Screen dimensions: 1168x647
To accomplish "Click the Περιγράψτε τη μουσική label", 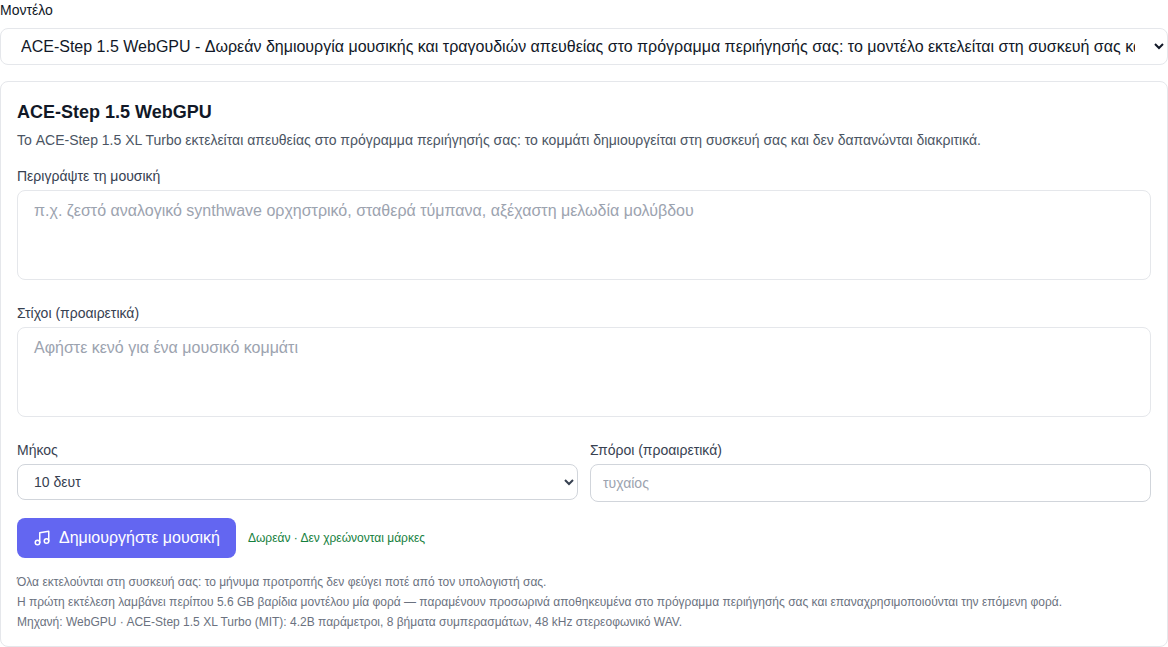I will pos(89,176).
